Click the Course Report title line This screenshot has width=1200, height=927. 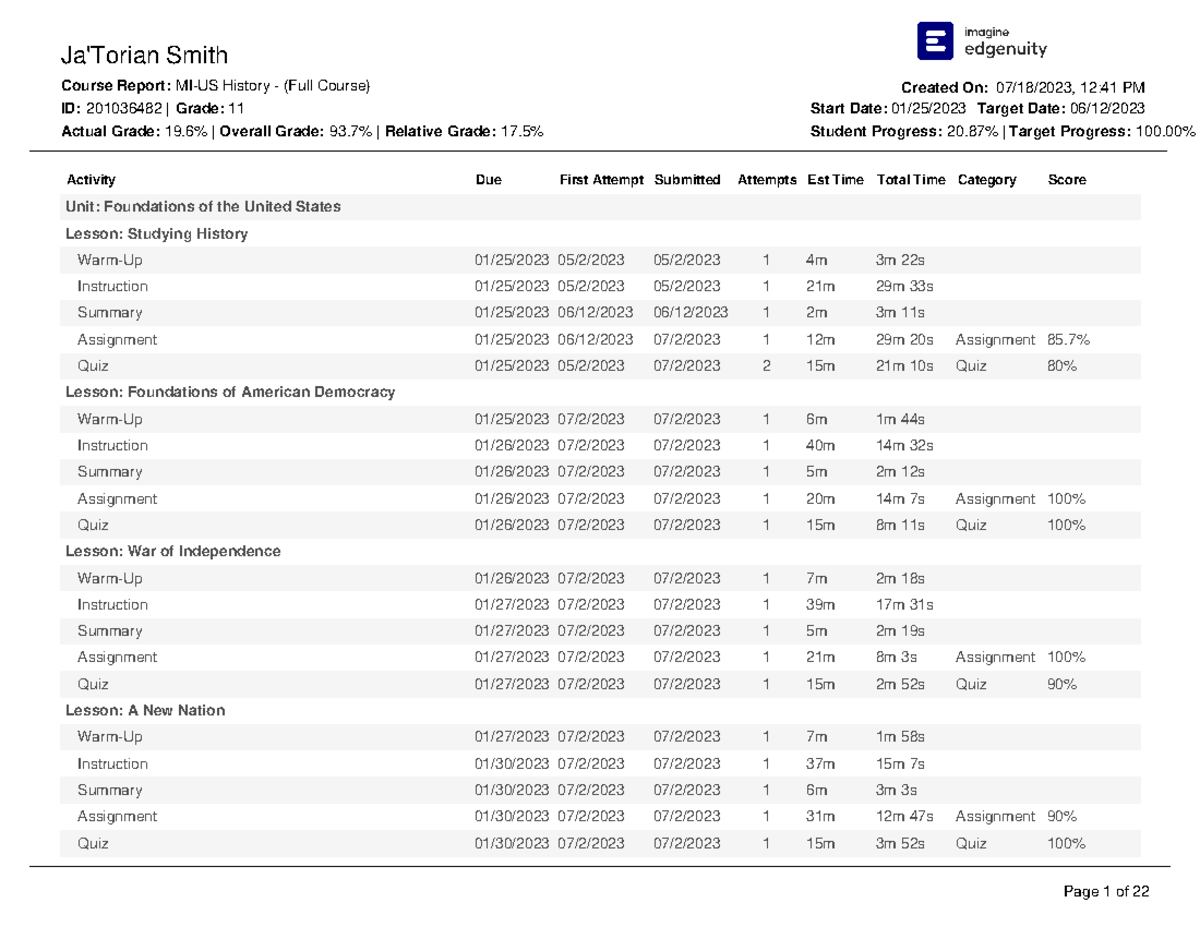click(x=216, y=87)
